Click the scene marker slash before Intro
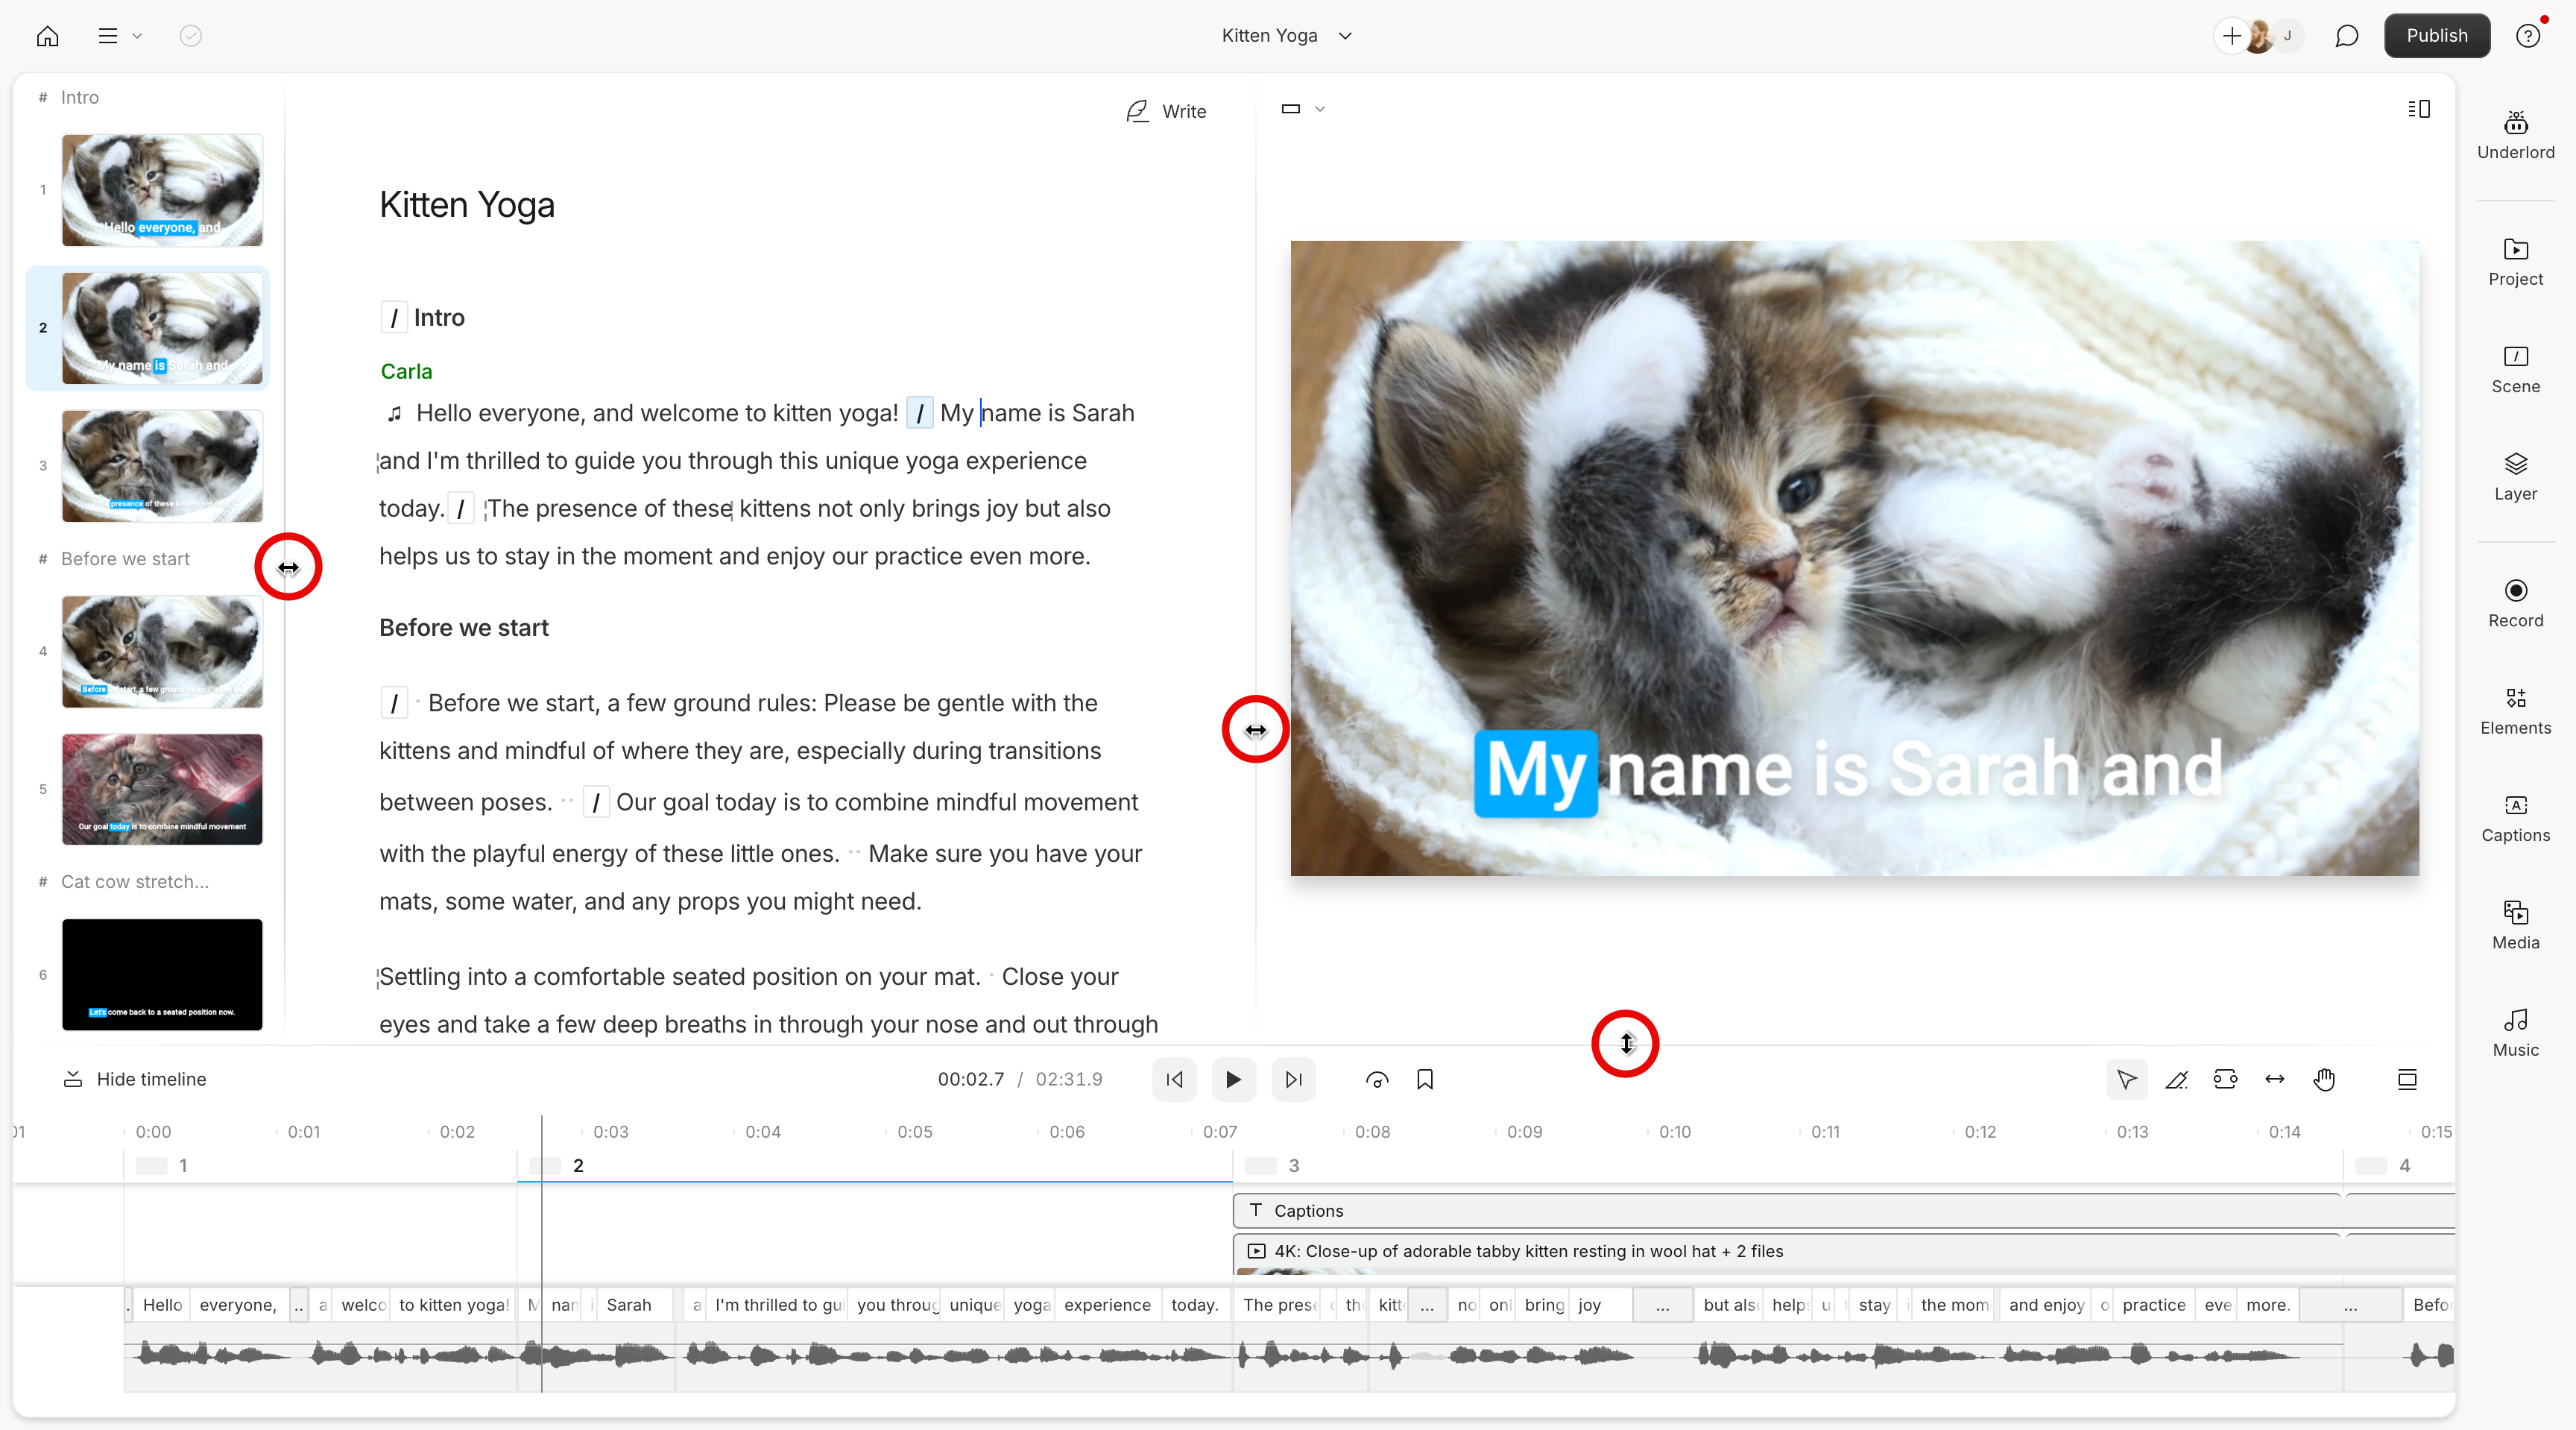 point(394,318)
